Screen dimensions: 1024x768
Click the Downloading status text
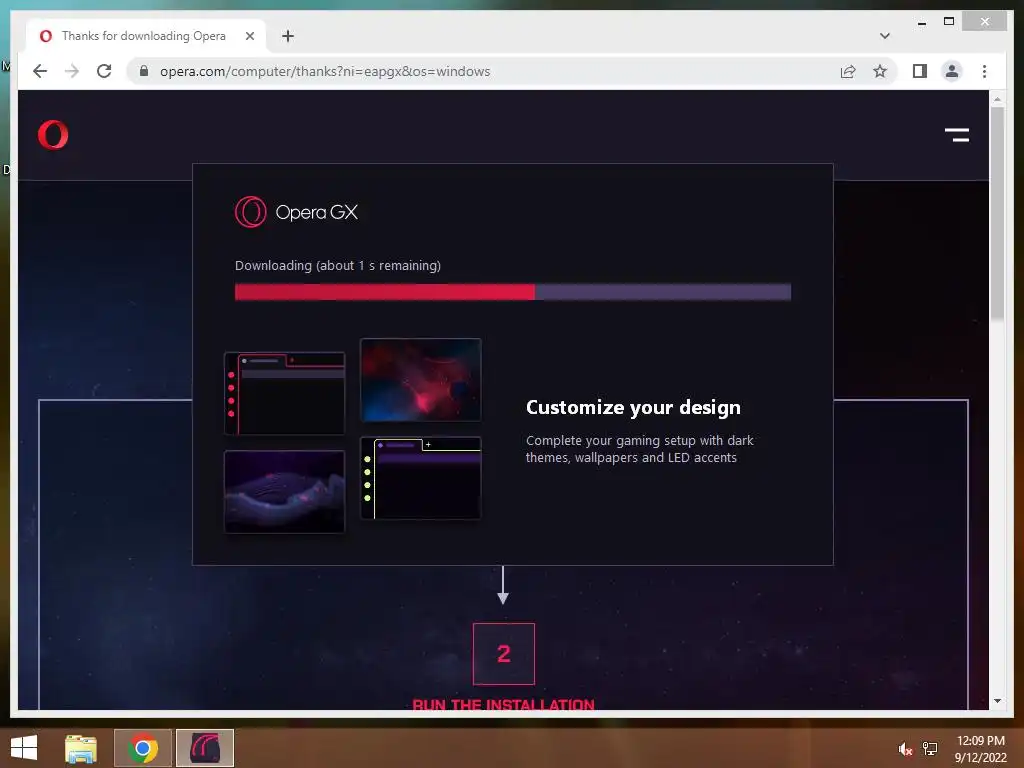pyautogui.click(x=338, y=265)
